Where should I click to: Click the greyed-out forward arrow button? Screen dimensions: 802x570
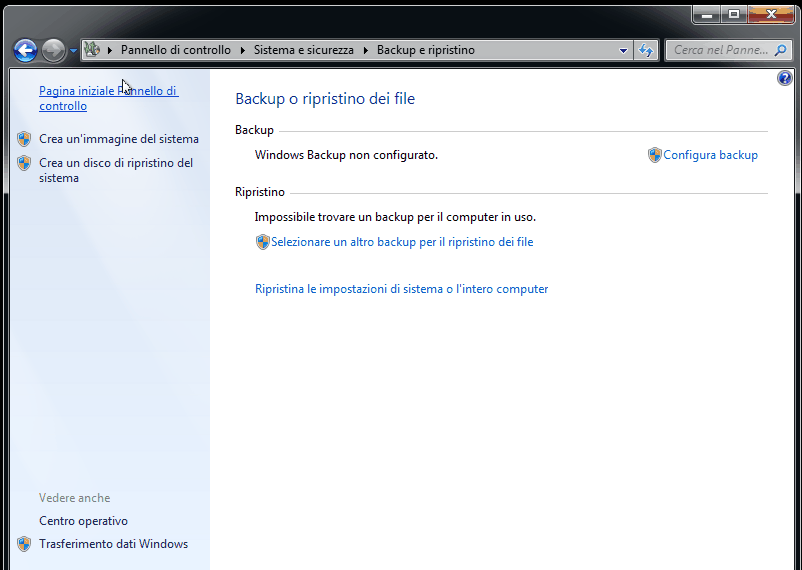click(x=53, y=50)
